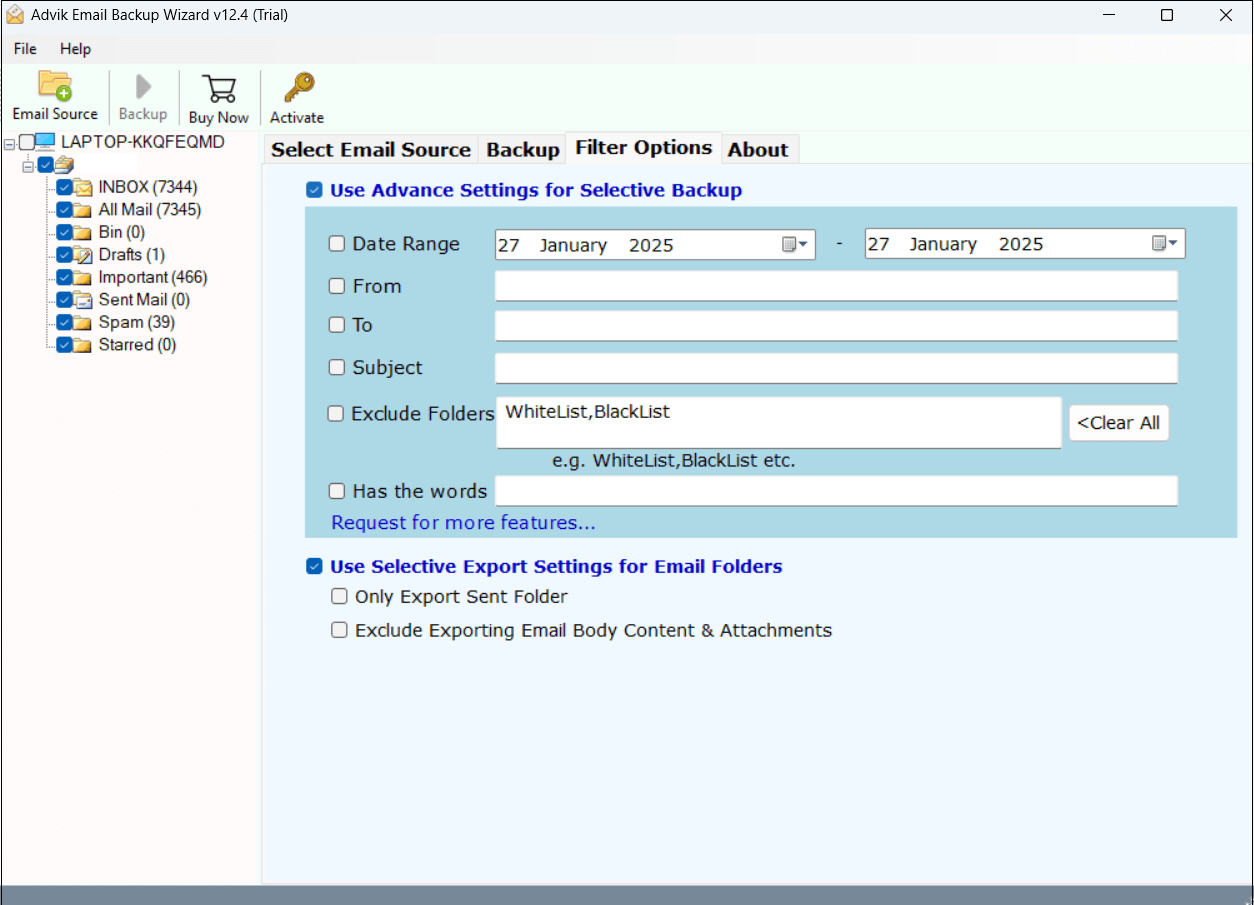Click the Exclude Folders text box
Viewport: 1254px width, 905px height.
coord(779,423)
